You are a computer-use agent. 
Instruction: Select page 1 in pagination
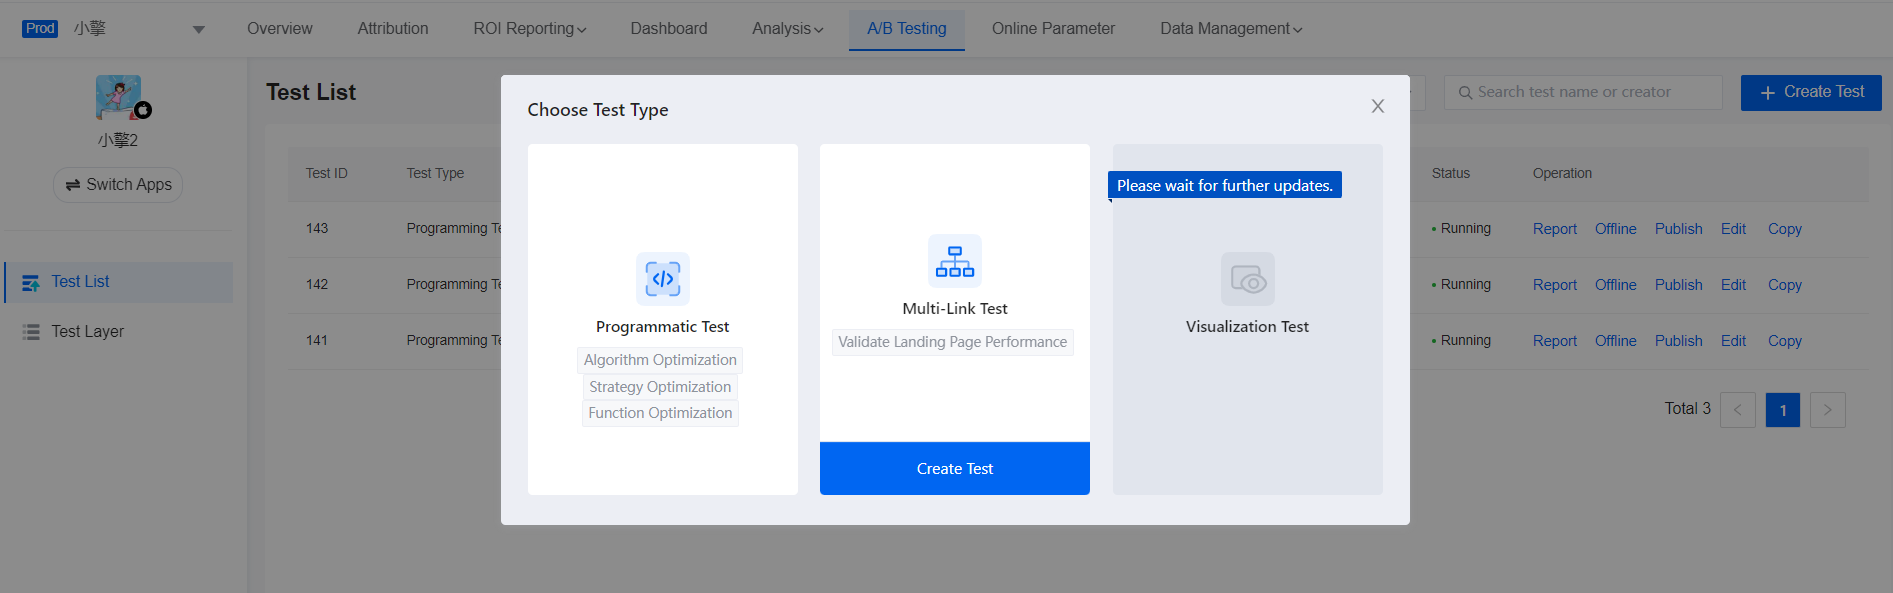(x=1783, y=410)
